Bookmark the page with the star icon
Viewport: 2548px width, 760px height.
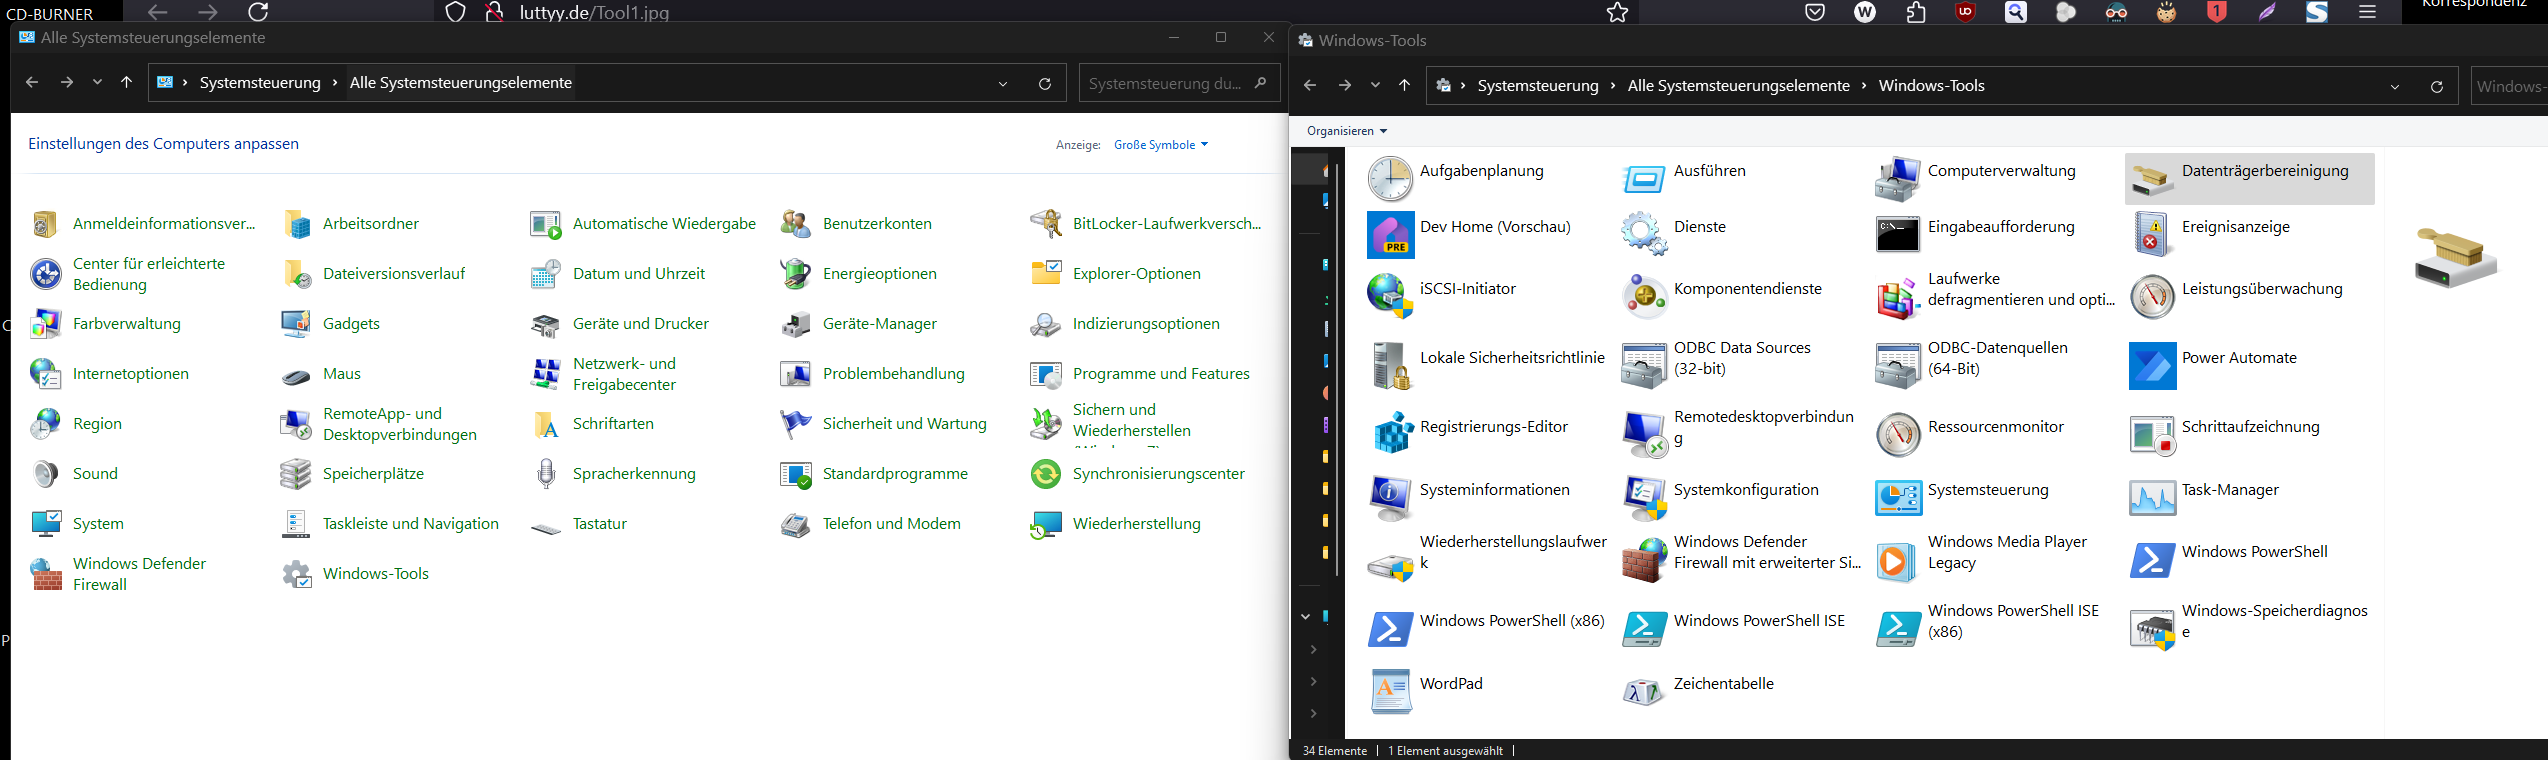1618,12
